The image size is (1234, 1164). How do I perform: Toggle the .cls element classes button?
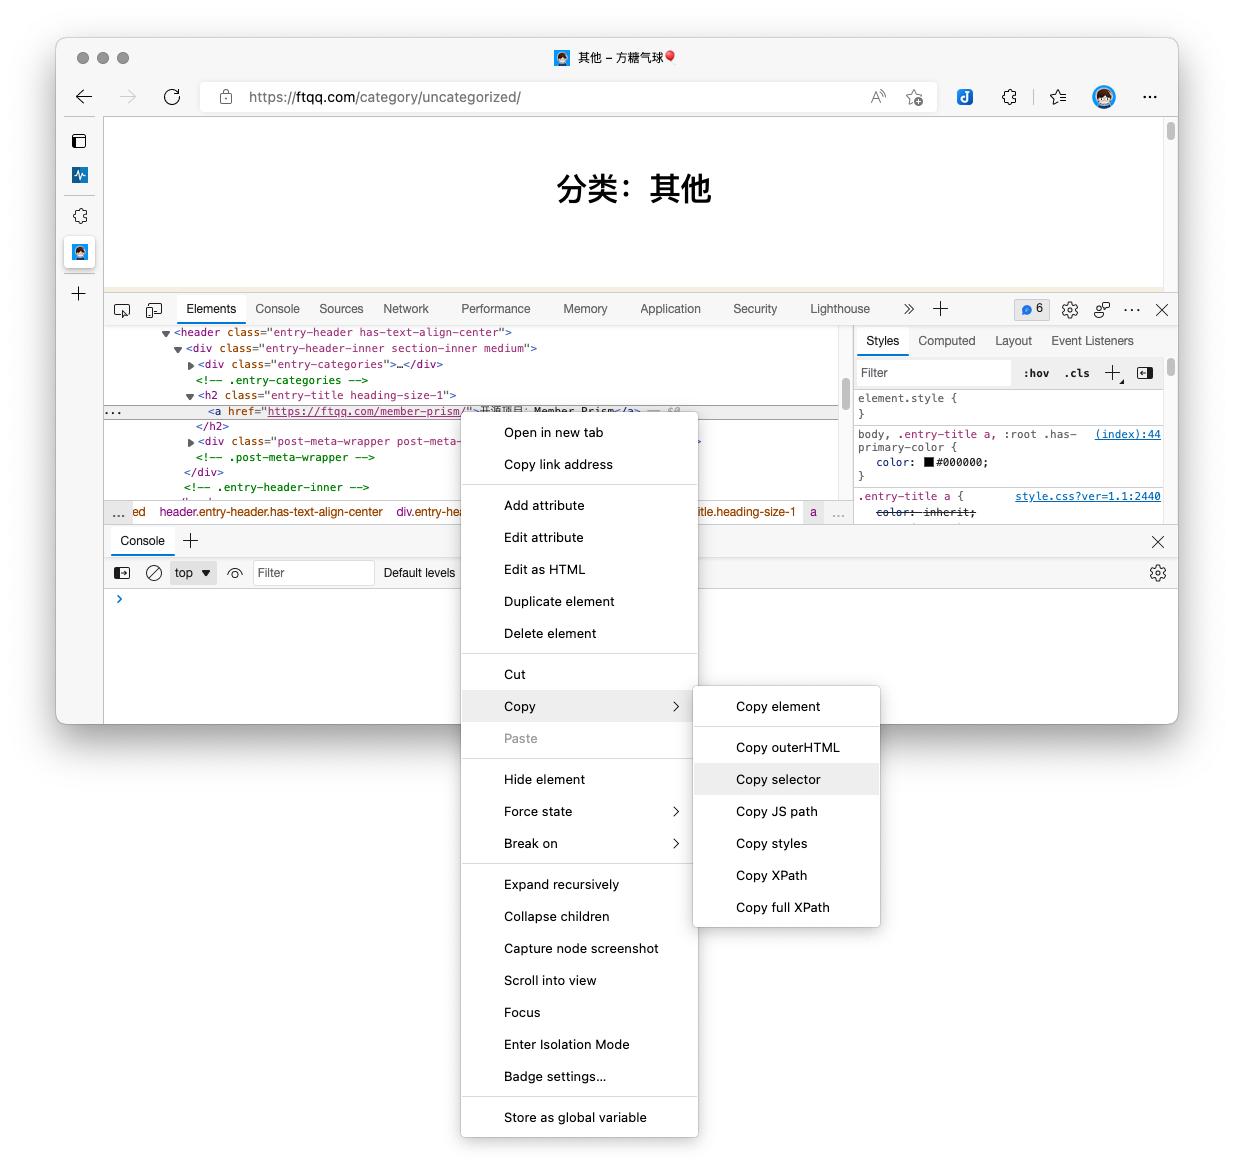[x=1077, y=373]
